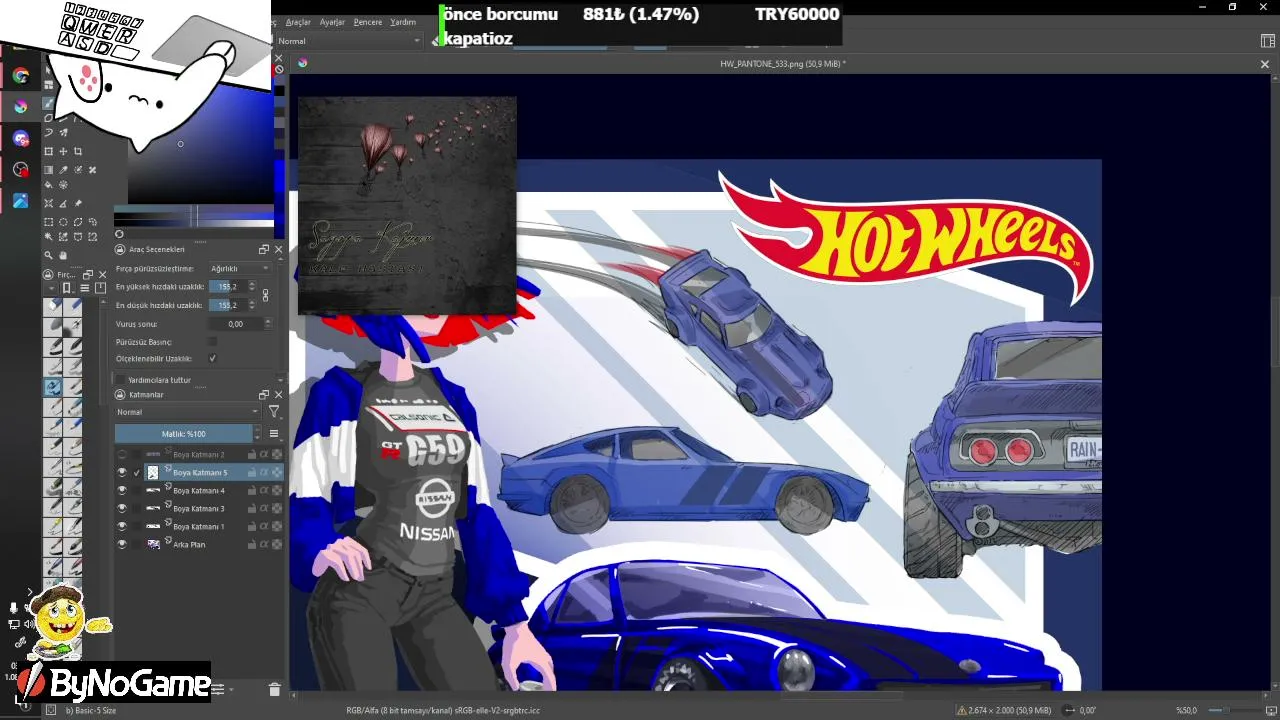Screen dimensions: 1280x720
Task: Select the Measure tool in the toolbox
Action: pyautogui.click(x=63, y=203)
